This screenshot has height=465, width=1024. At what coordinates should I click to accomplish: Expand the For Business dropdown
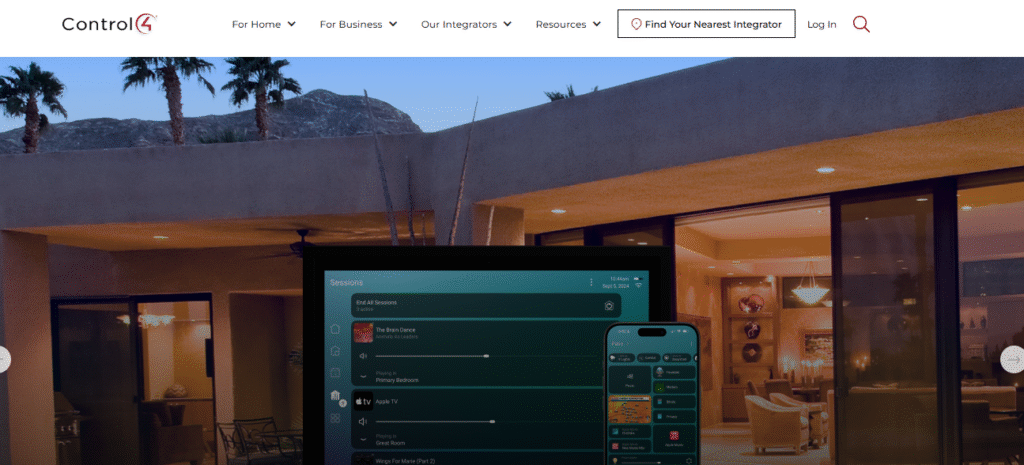tap(358, 24)
